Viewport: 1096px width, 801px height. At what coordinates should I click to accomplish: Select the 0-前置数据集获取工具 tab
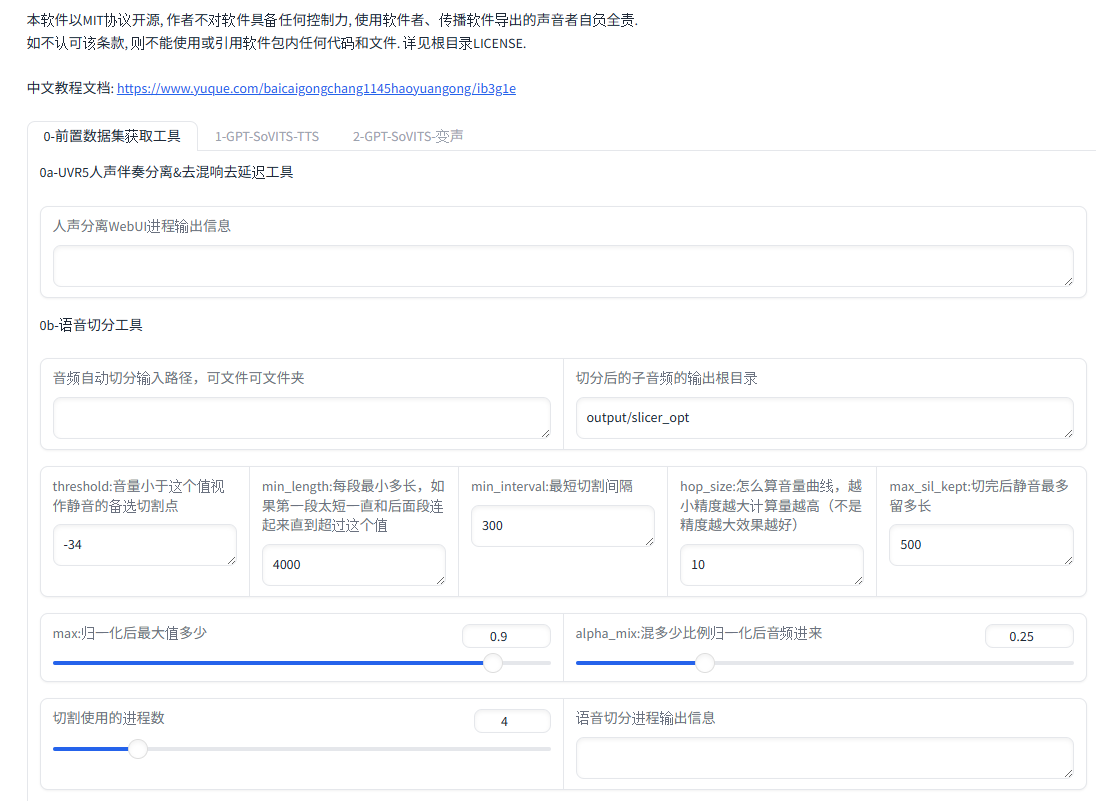[112, 136]
